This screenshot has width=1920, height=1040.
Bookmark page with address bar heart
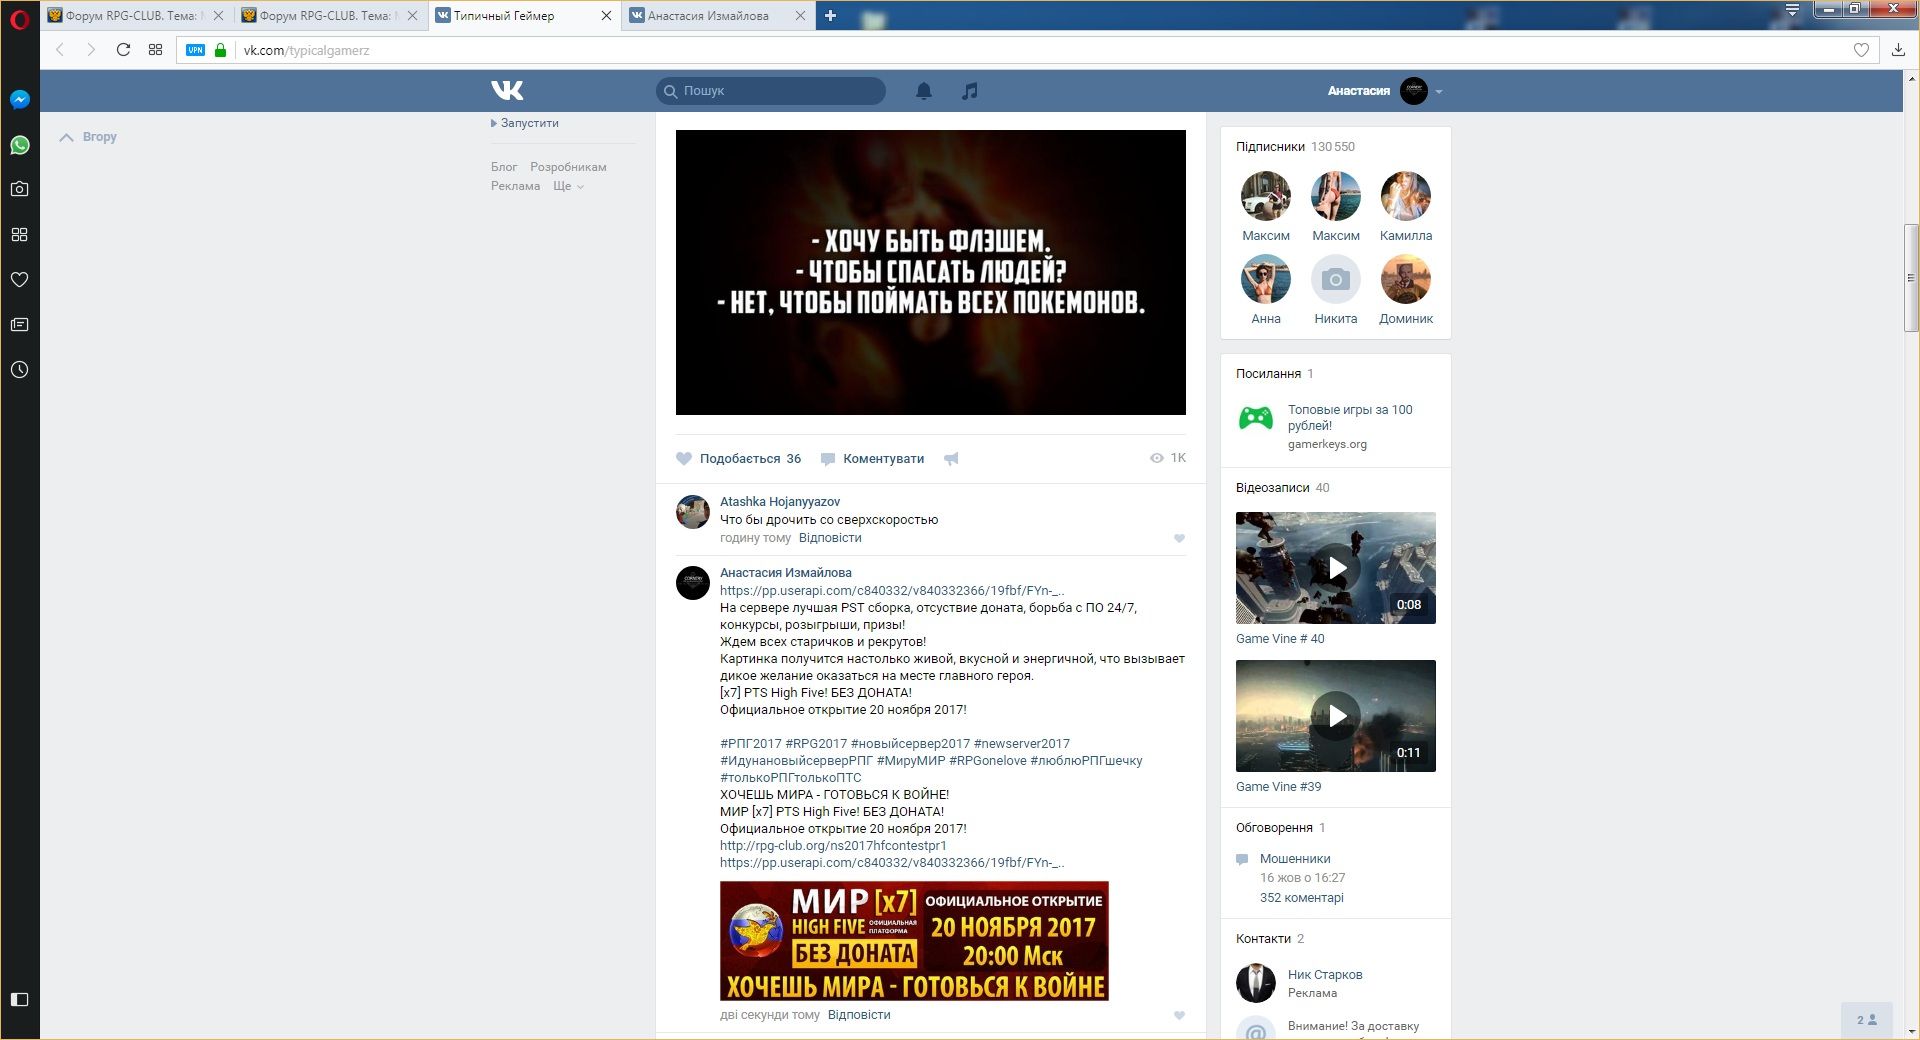[1861, 50]
